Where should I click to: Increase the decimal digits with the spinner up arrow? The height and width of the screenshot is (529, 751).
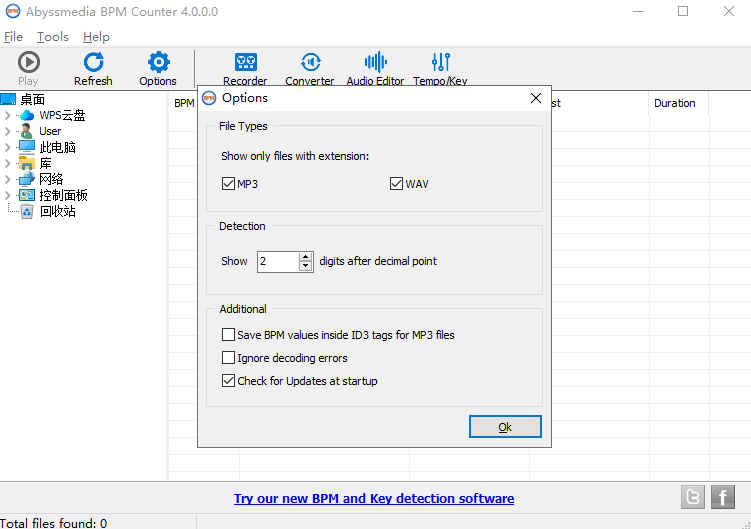tap(306, 257)
